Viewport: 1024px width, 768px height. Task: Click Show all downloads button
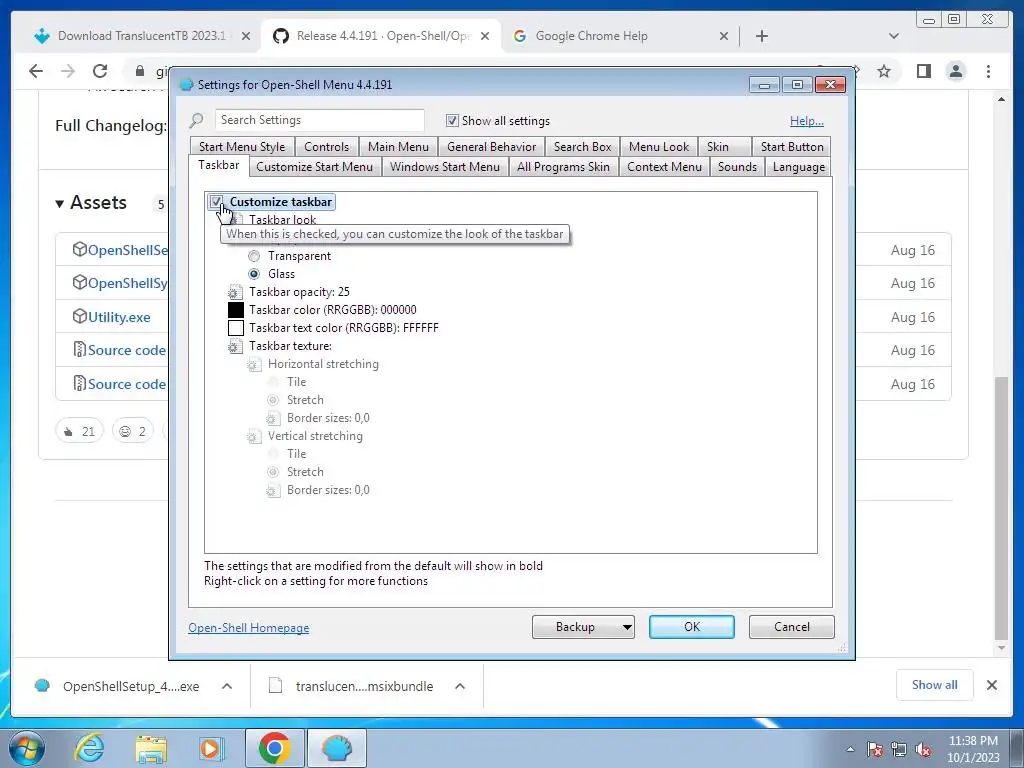935,685
